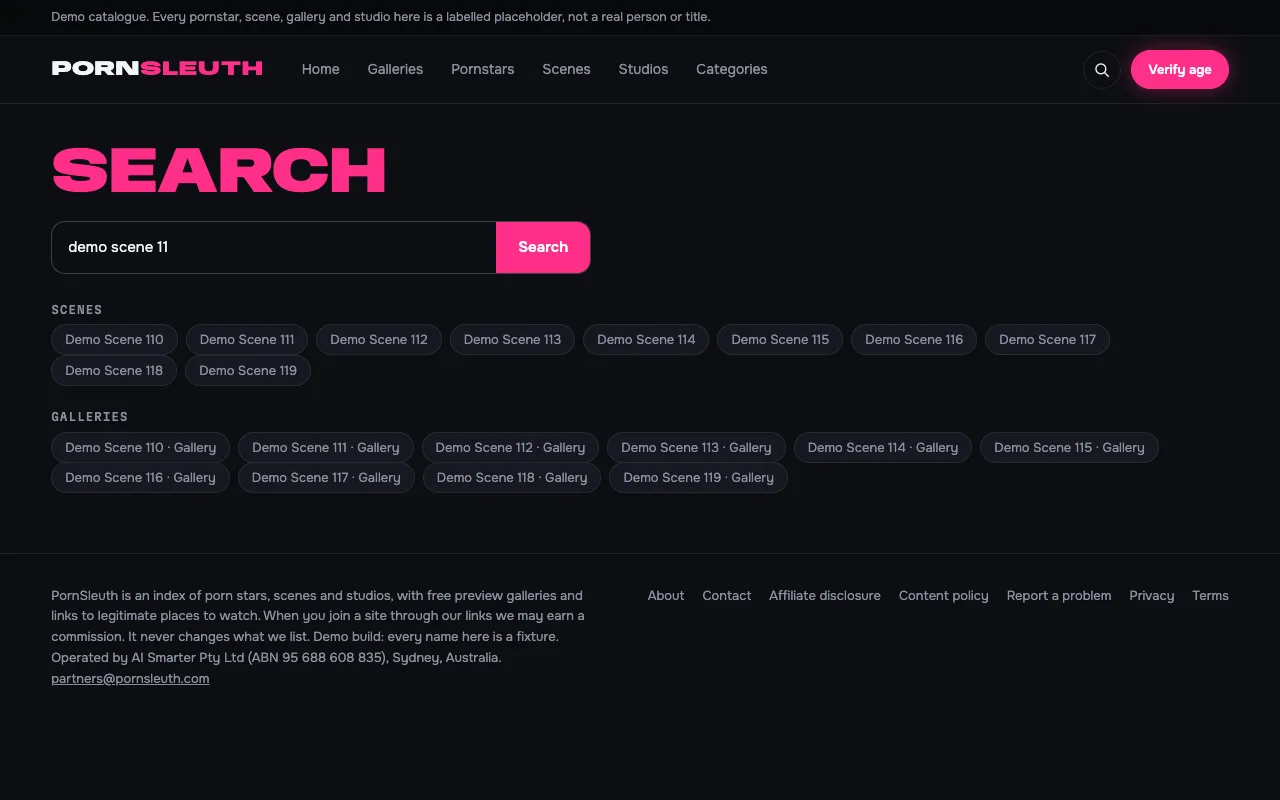Select the 'Demo Scene 112 · Gallery' chip
The width and height of the screenshot is (1280, 800).
coord(510,447)
